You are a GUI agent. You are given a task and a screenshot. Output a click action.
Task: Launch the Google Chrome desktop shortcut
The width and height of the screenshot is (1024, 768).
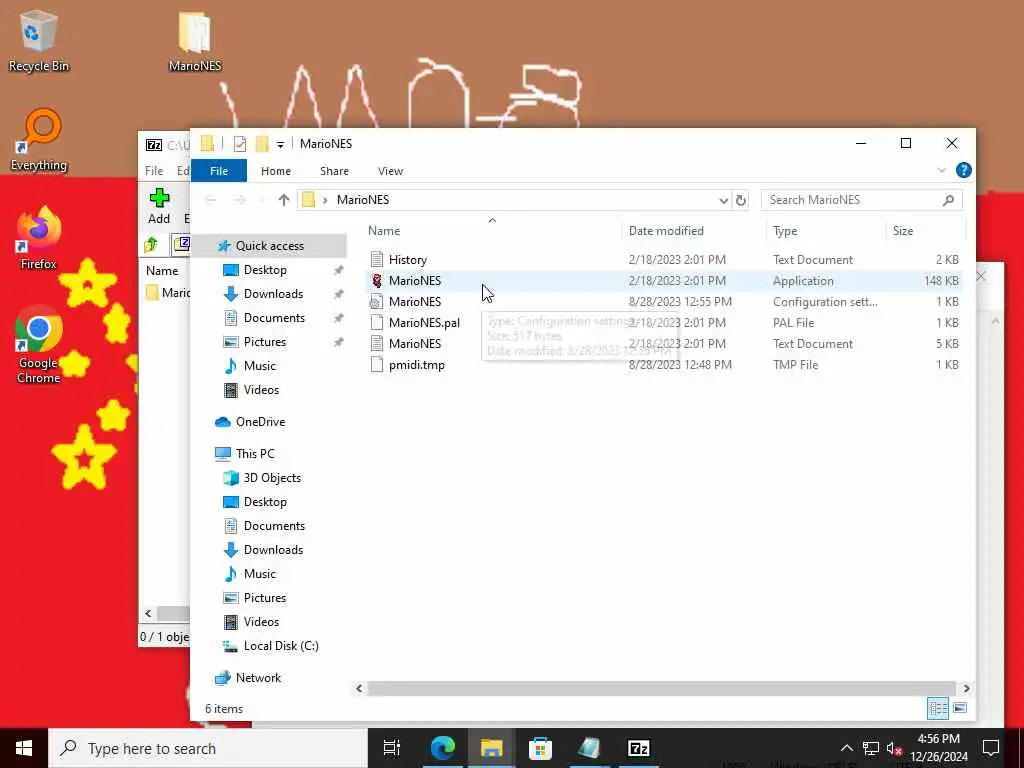point(39,345)
